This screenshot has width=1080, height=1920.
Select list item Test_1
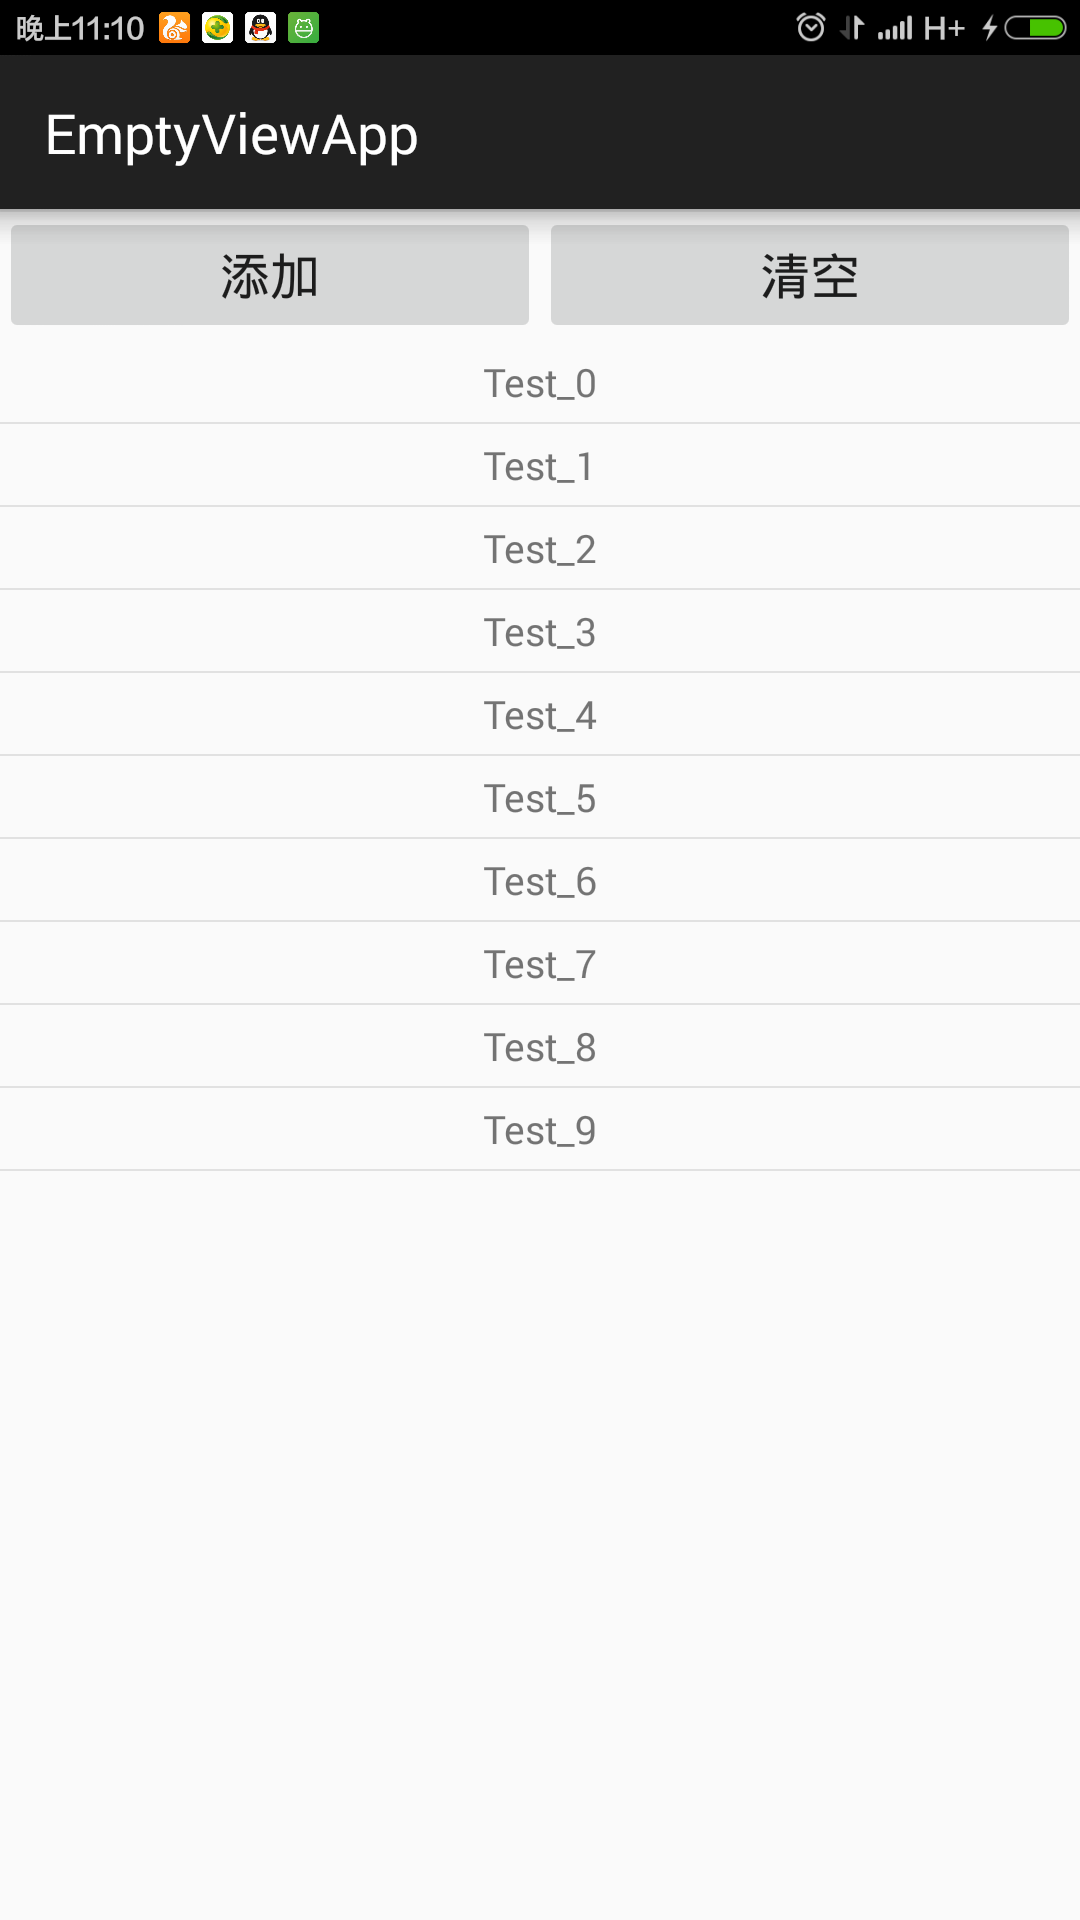pos(540,466)
